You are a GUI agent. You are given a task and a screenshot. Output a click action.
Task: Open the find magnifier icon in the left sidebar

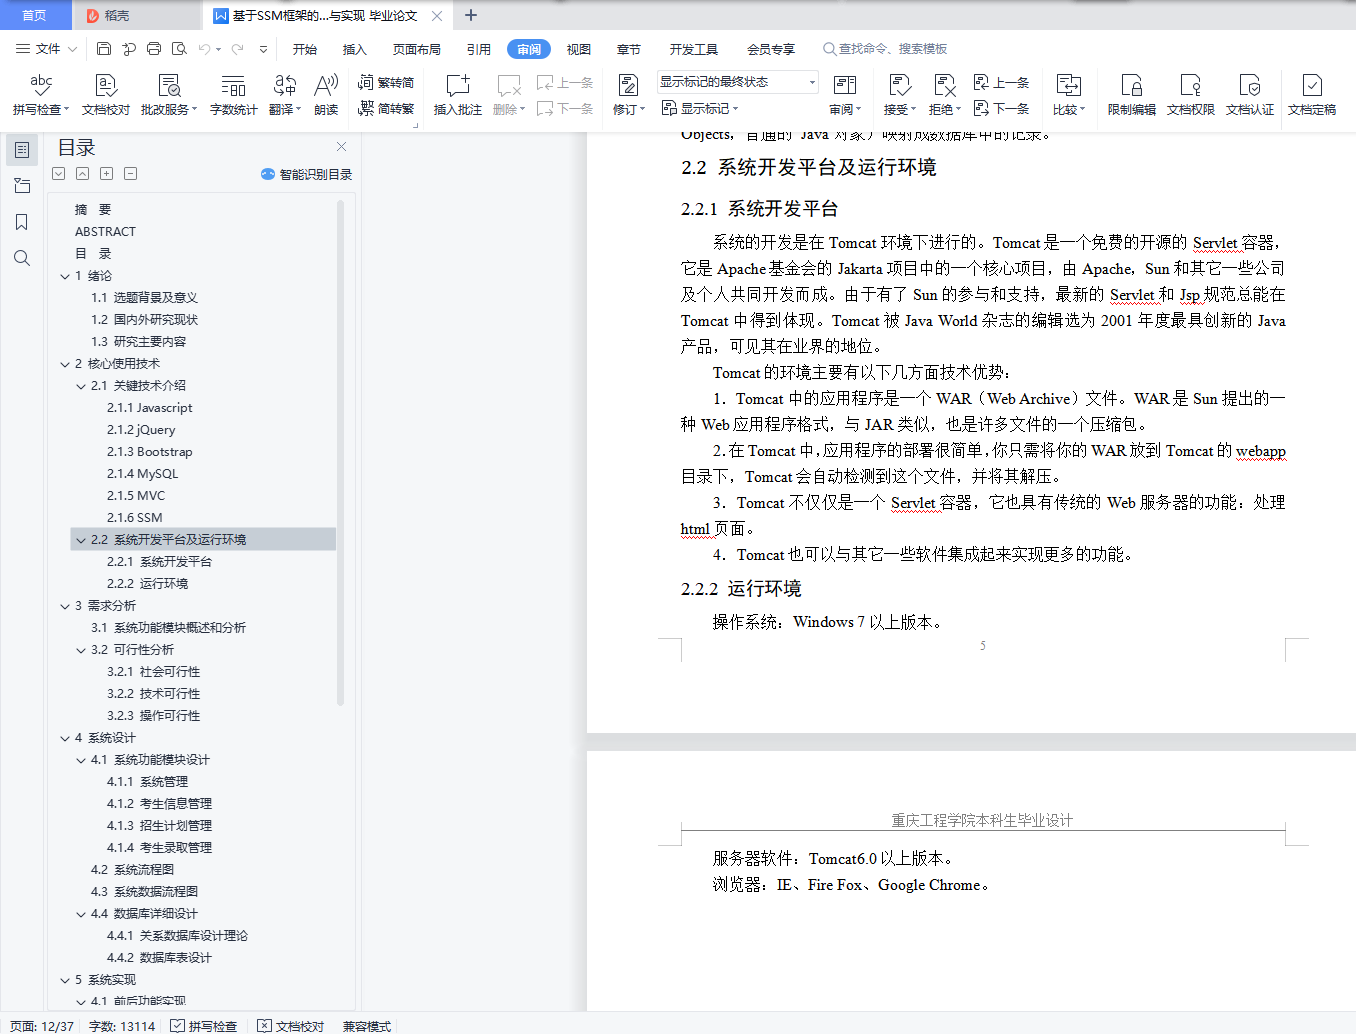pos(22,258)
